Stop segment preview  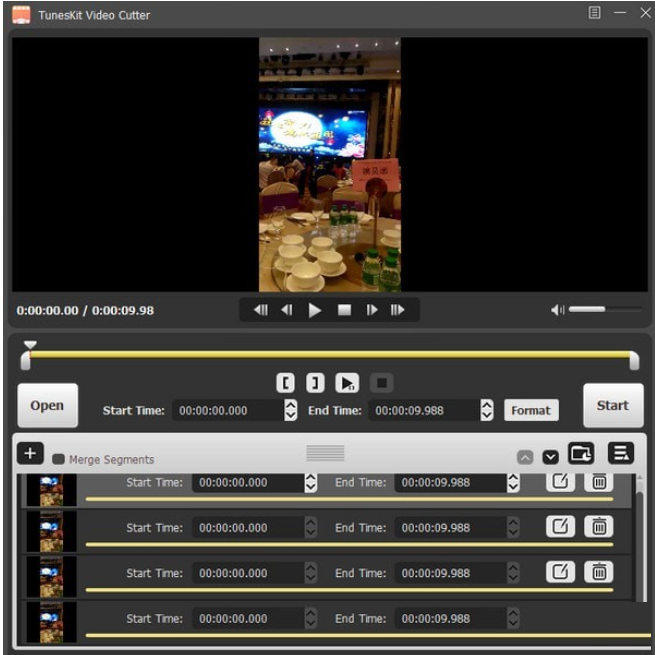pyautogui.click(x=382, y=383)
